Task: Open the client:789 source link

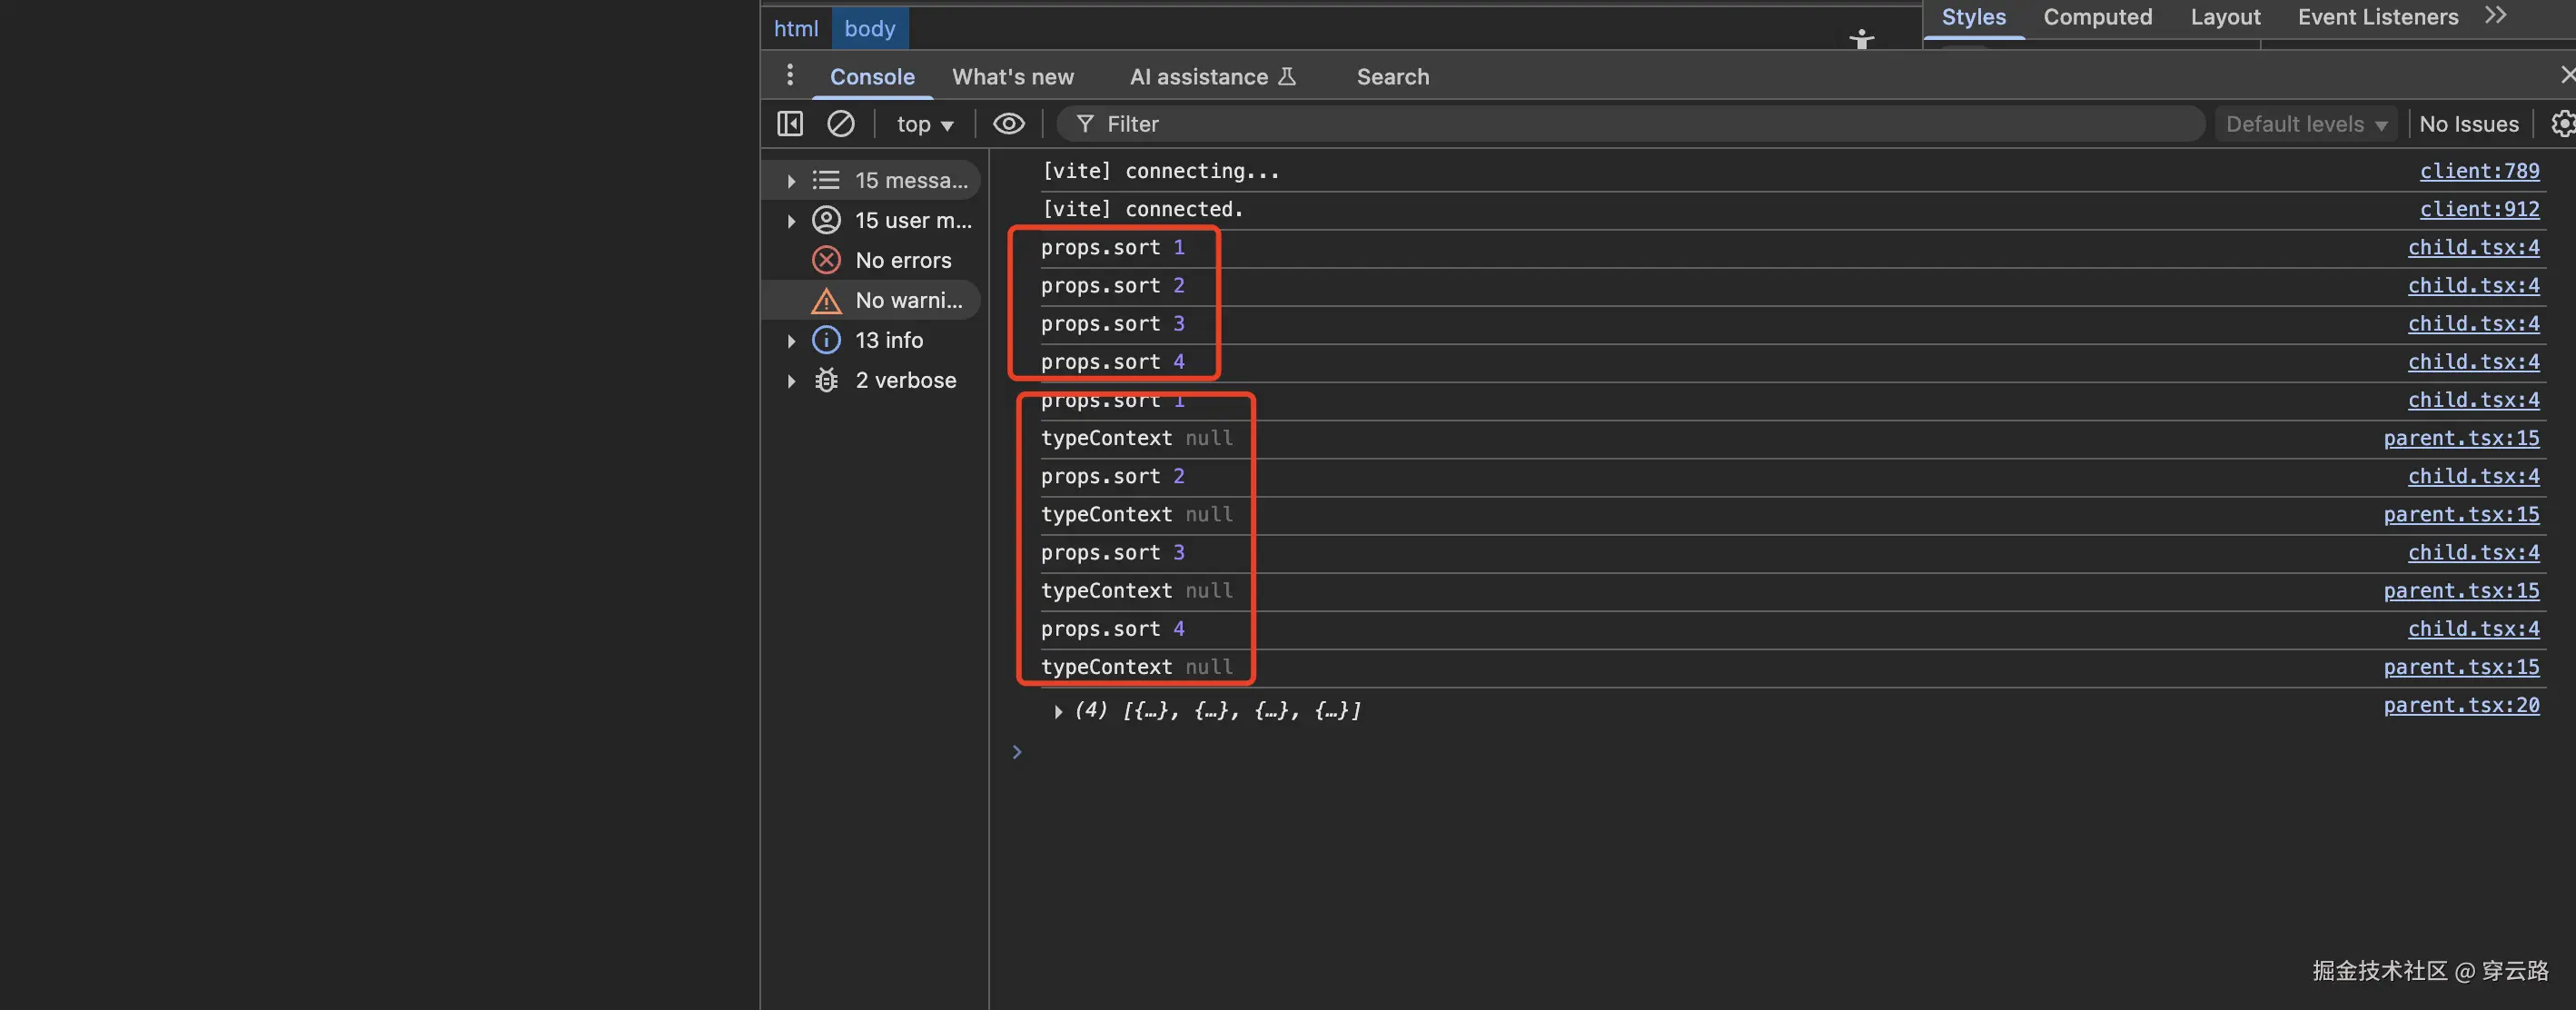Action: tap(2478, 171)
